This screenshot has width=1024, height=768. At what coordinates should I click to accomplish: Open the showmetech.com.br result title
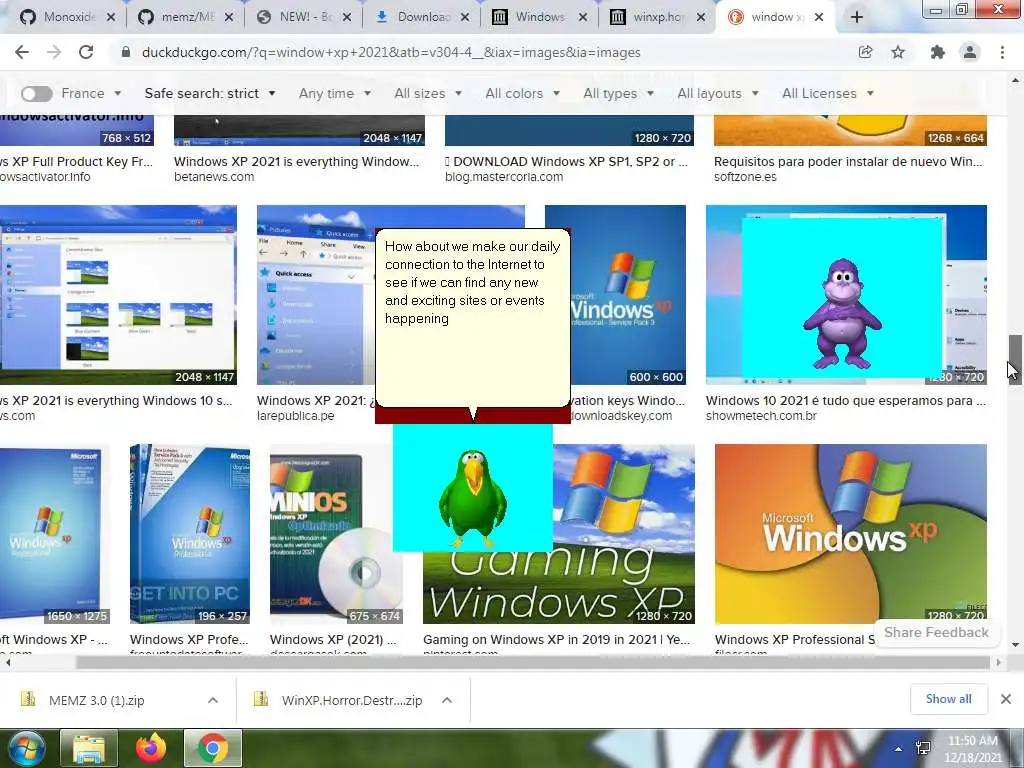pos(846,400)
